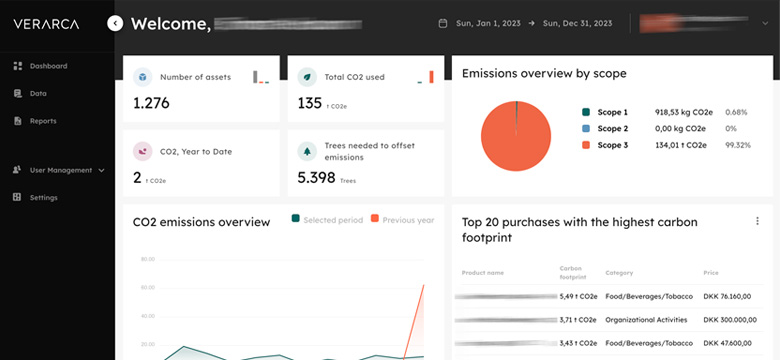This screenshot has width=780, height=360.
Task: Collapse the sidebar with the back arrow button
Action: pos(115,23)
